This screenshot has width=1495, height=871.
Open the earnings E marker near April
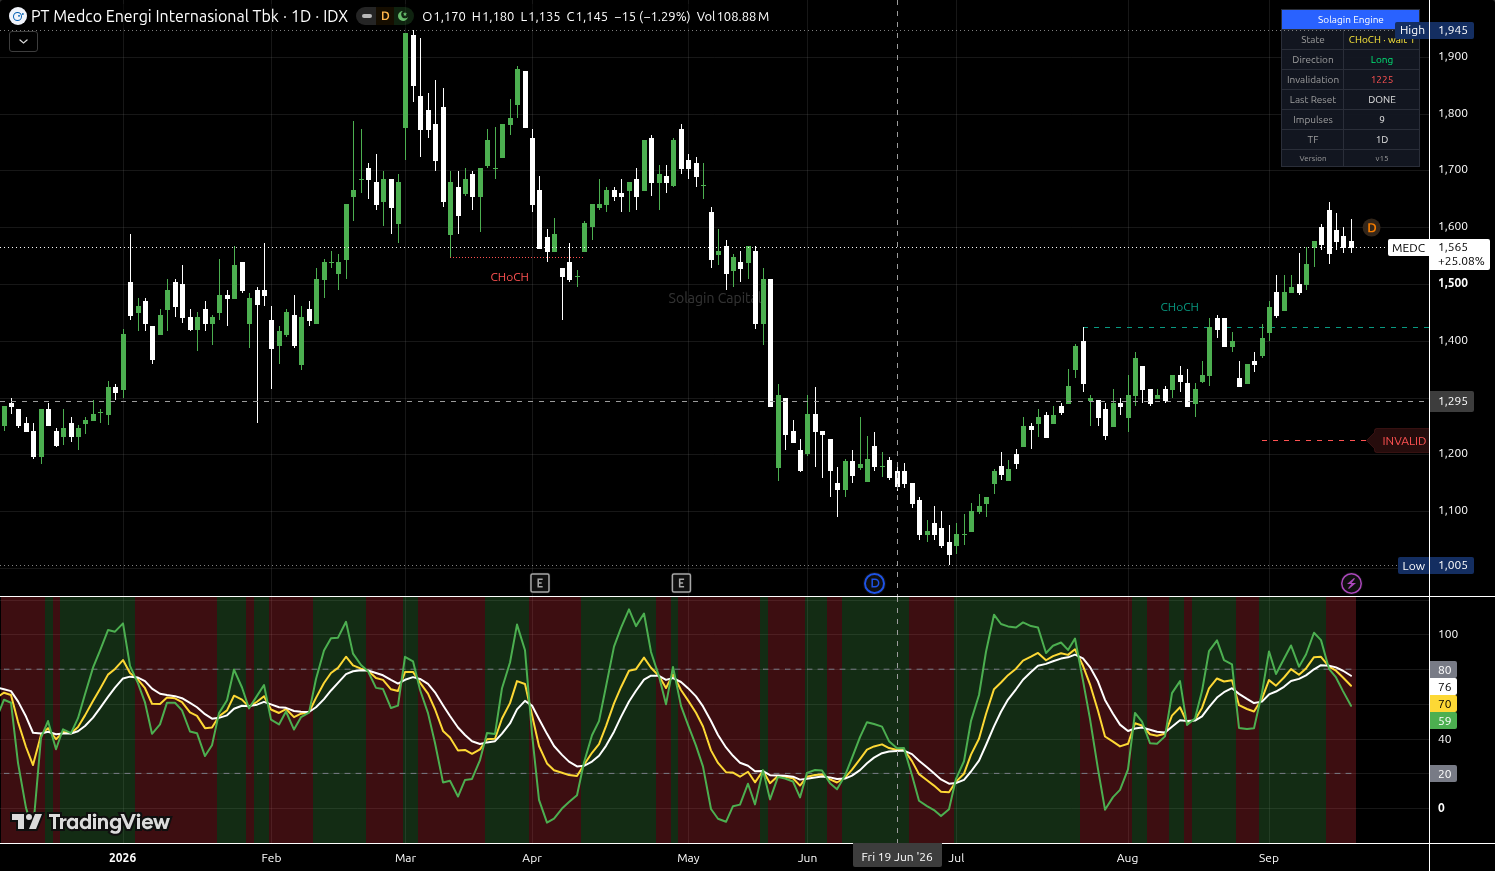coord(540,583)
